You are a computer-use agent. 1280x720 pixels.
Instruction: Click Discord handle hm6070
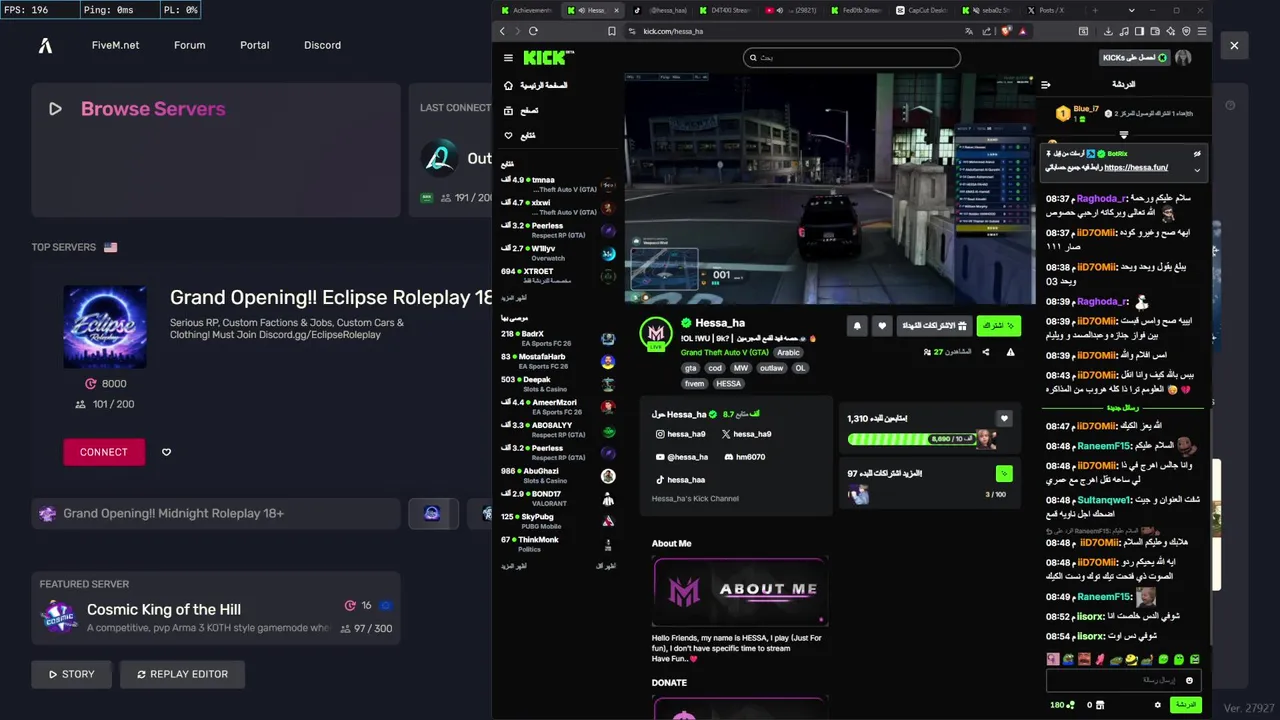coord(744,457)
